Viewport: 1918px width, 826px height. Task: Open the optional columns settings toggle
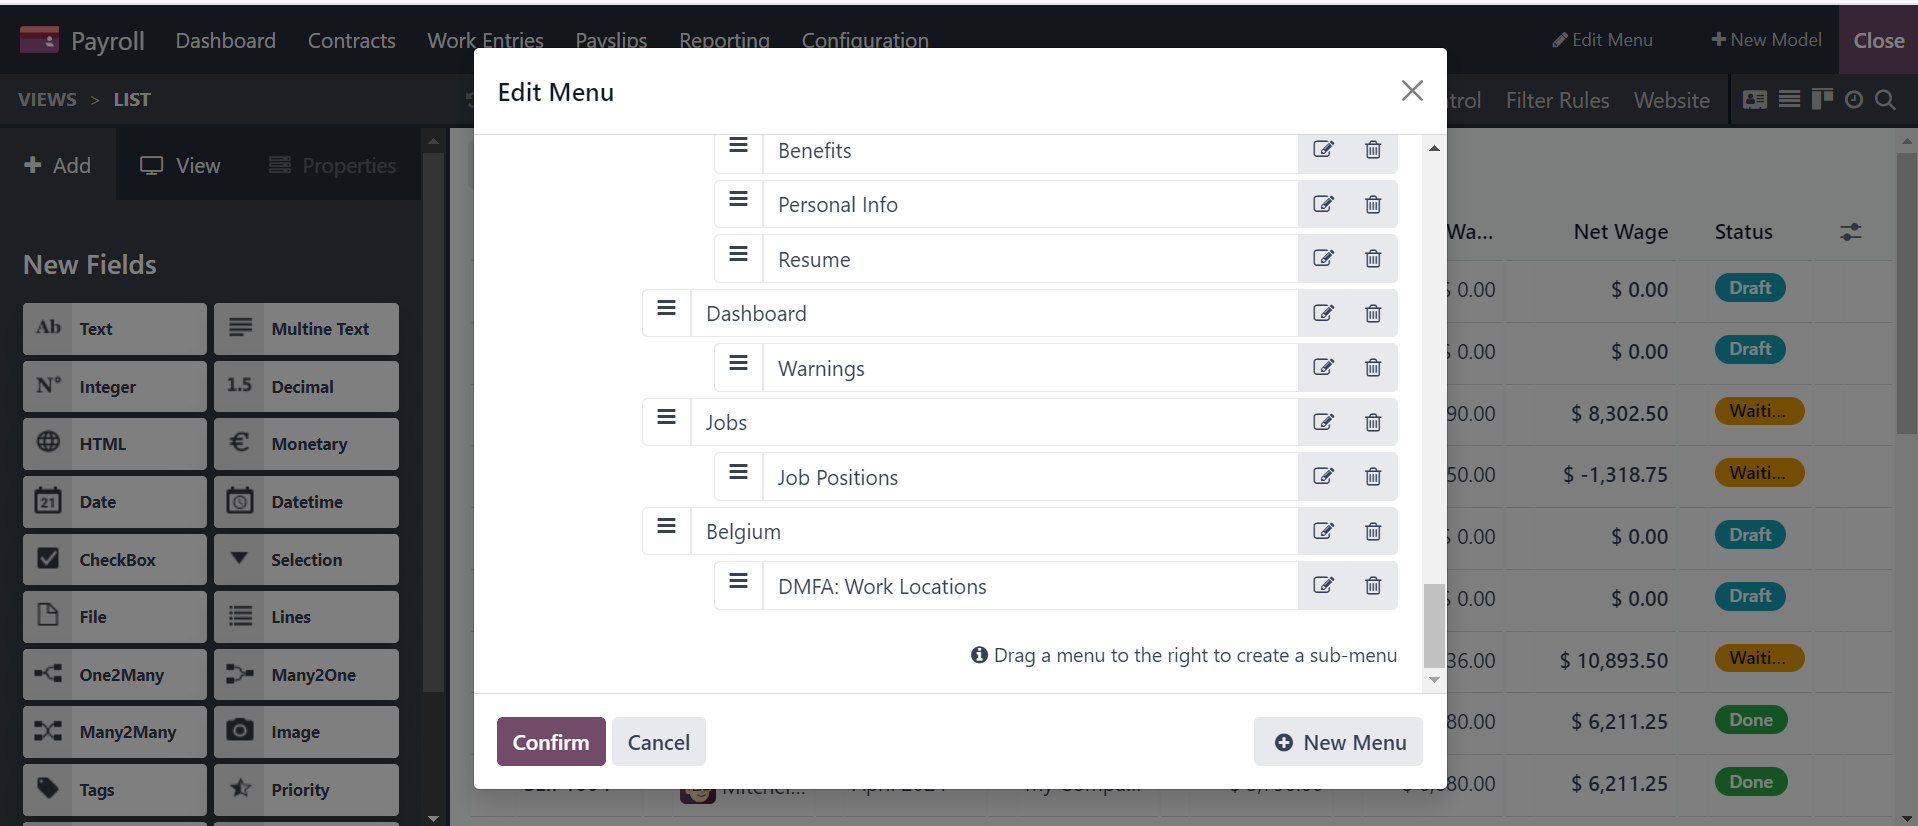(x=1851, y=232)
